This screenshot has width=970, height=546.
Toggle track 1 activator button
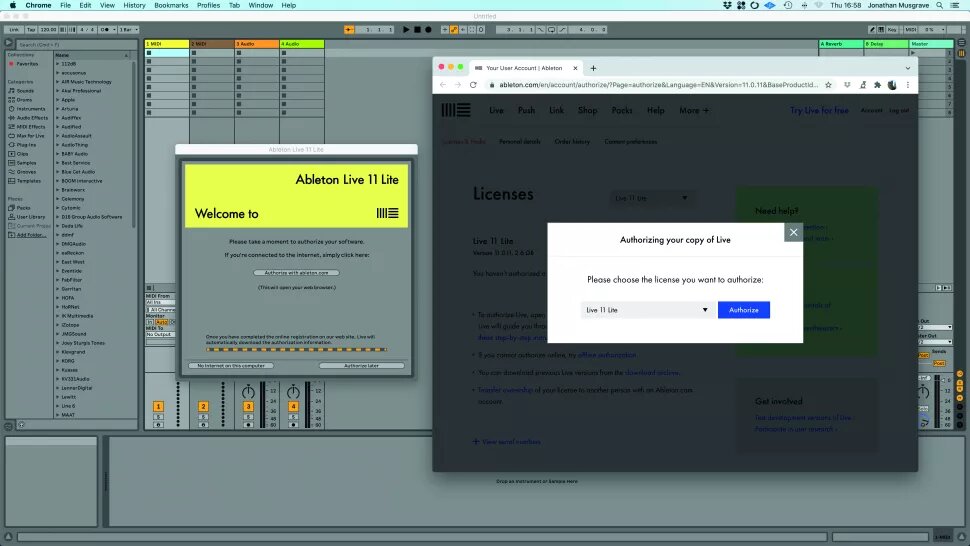(158, 406)
